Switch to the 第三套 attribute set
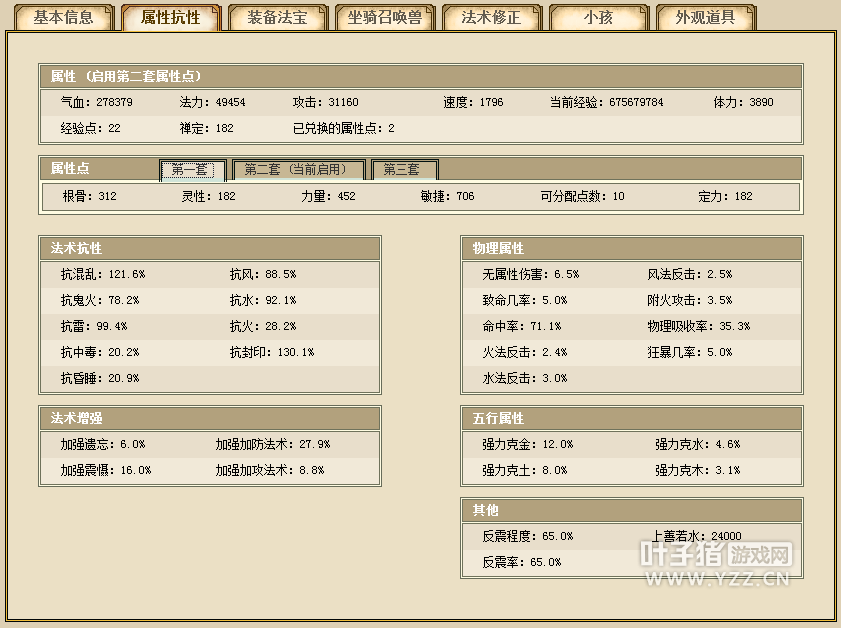 403,170
